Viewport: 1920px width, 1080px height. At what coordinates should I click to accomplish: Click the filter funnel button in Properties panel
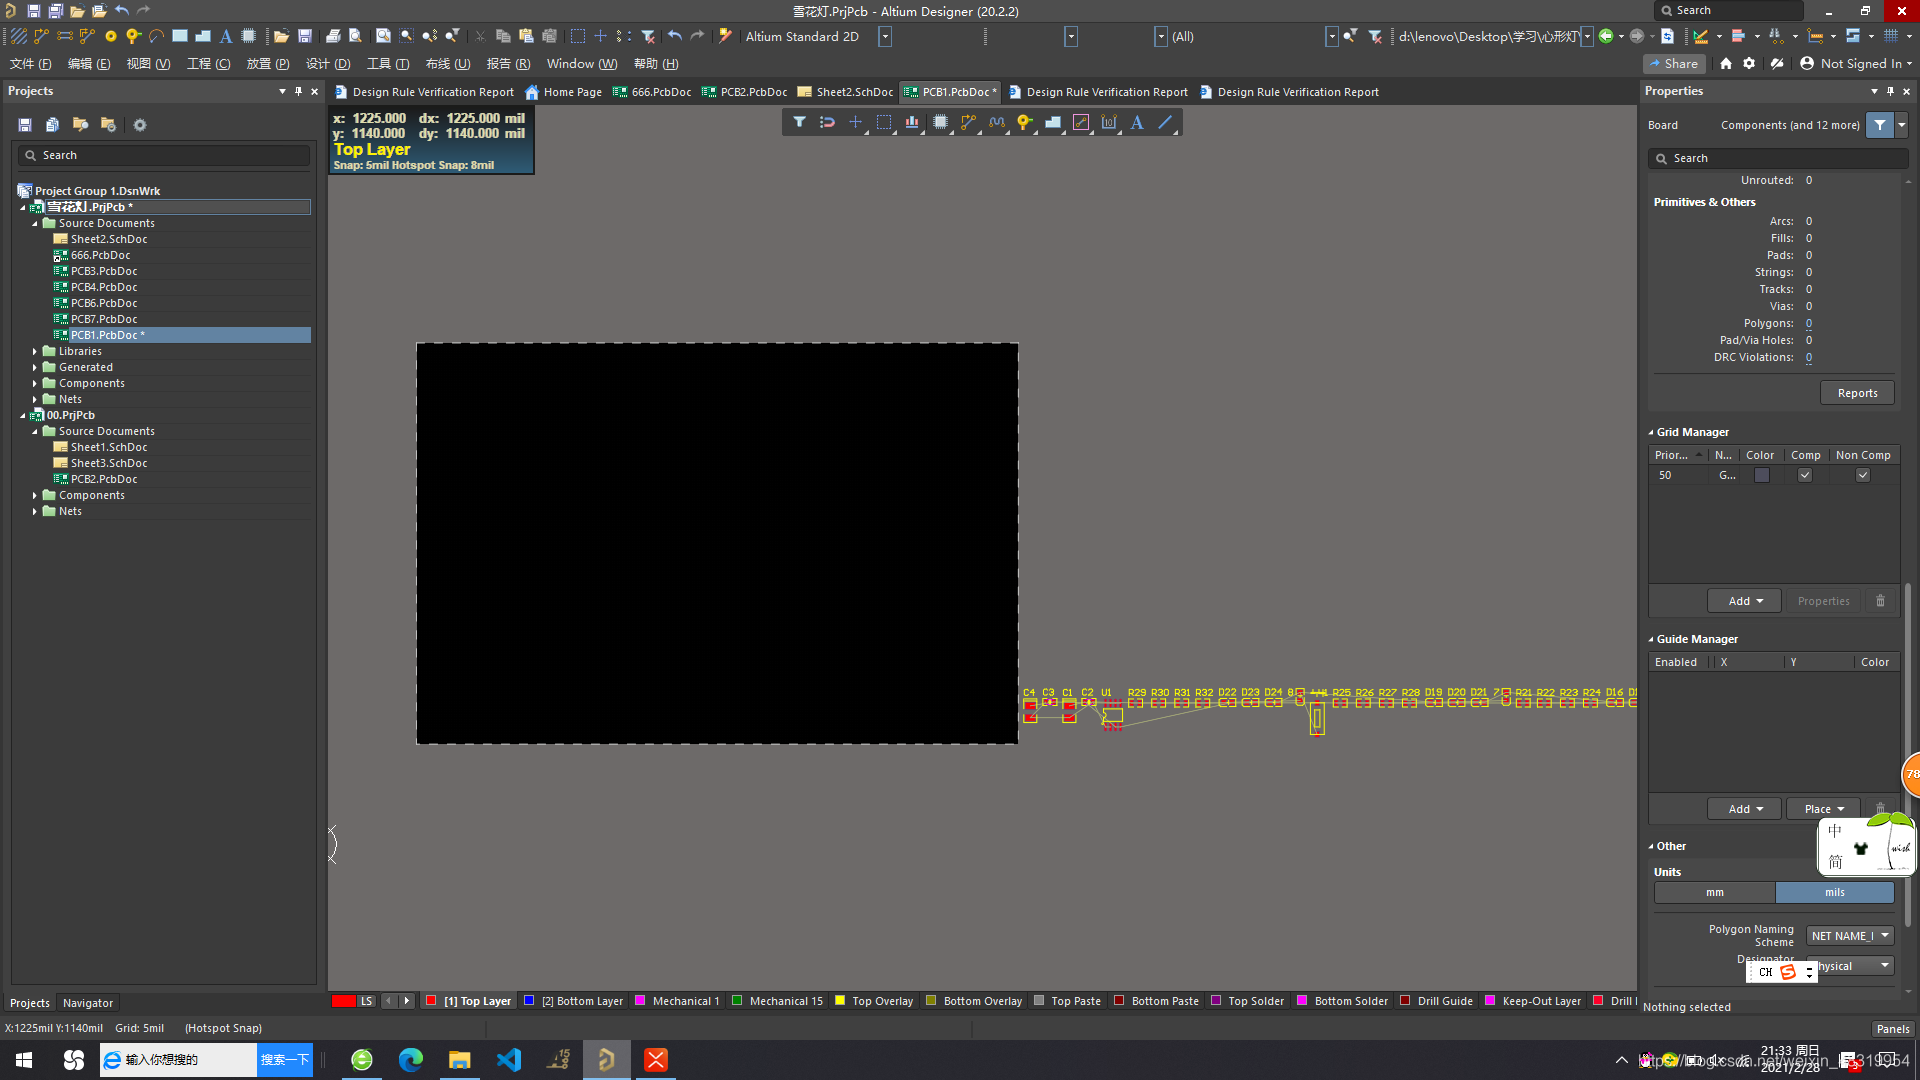1880,125
